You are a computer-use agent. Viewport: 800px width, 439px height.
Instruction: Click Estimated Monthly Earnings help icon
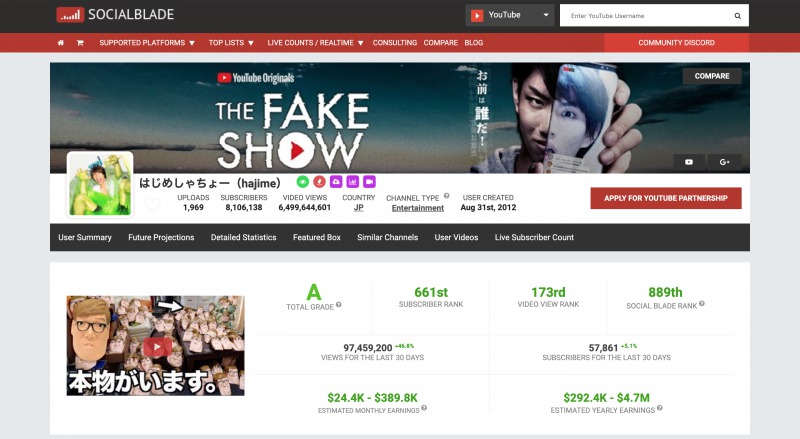pyautogui.click(x=424, y=408)
